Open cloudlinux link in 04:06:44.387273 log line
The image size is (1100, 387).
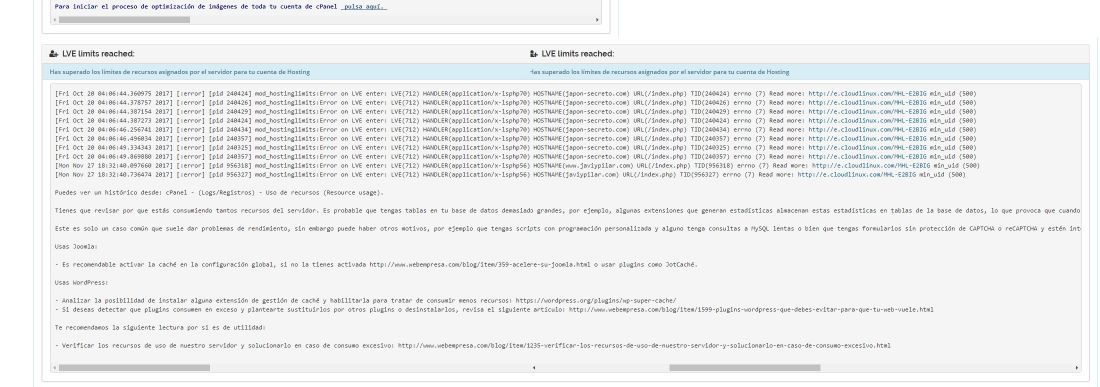tap(867, 121)
